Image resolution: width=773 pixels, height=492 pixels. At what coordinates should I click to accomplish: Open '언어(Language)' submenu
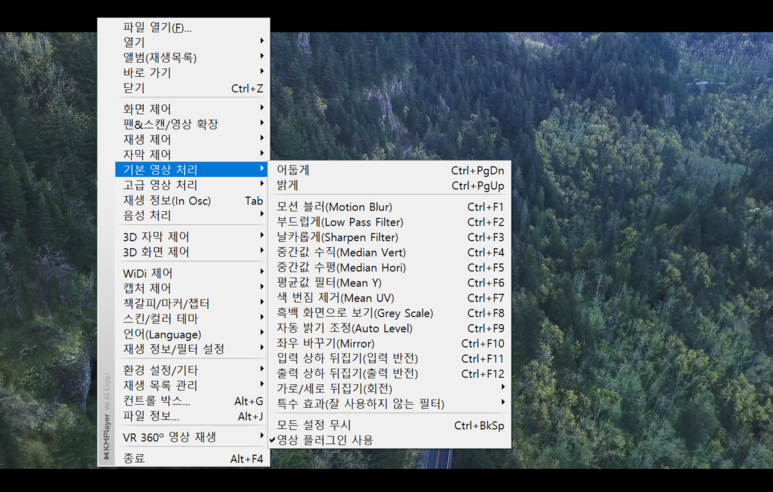(191, 334)
